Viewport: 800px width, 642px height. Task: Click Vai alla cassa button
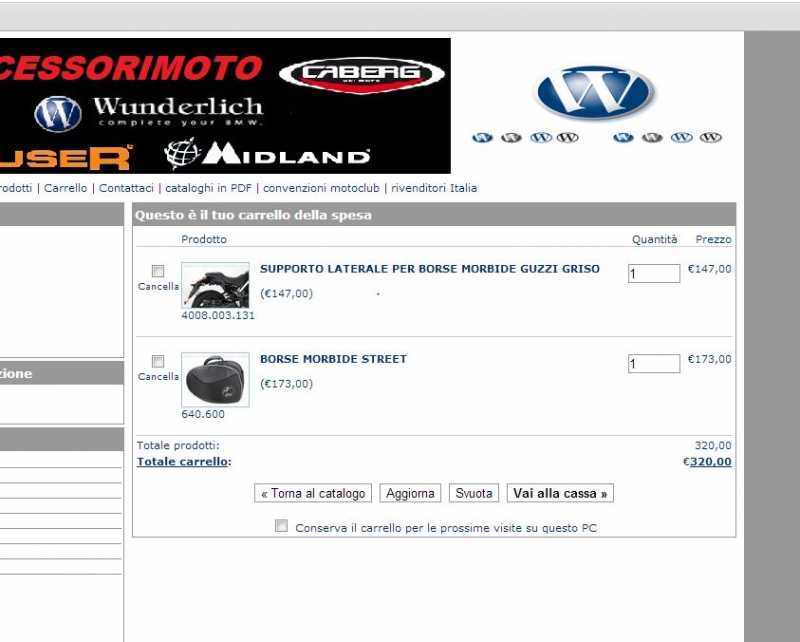tap(560, 493)
